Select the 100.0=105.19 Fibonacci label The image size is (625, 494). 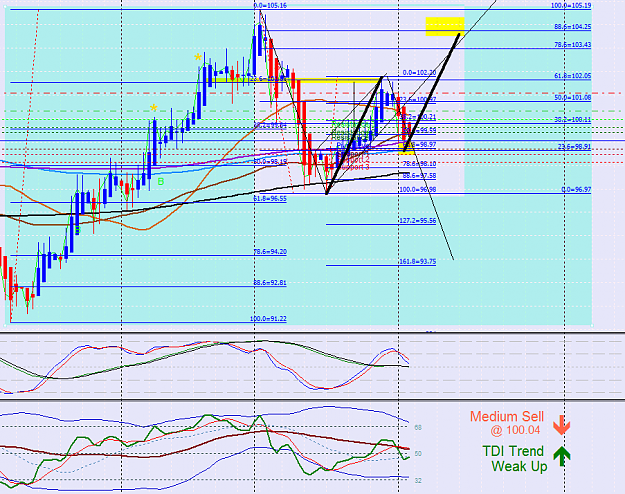(571, 6)
